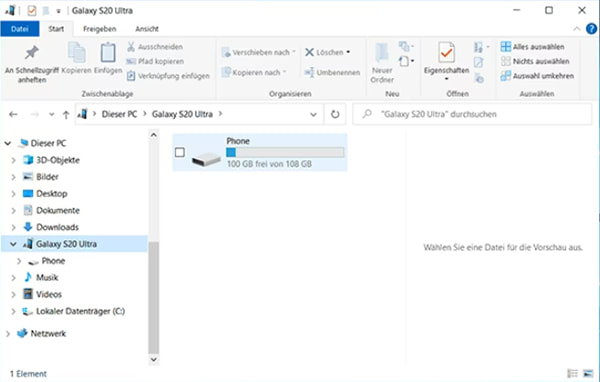Collapse Galaxy S20 Ultra tree node
600x382 pixels.
[13, 244]
